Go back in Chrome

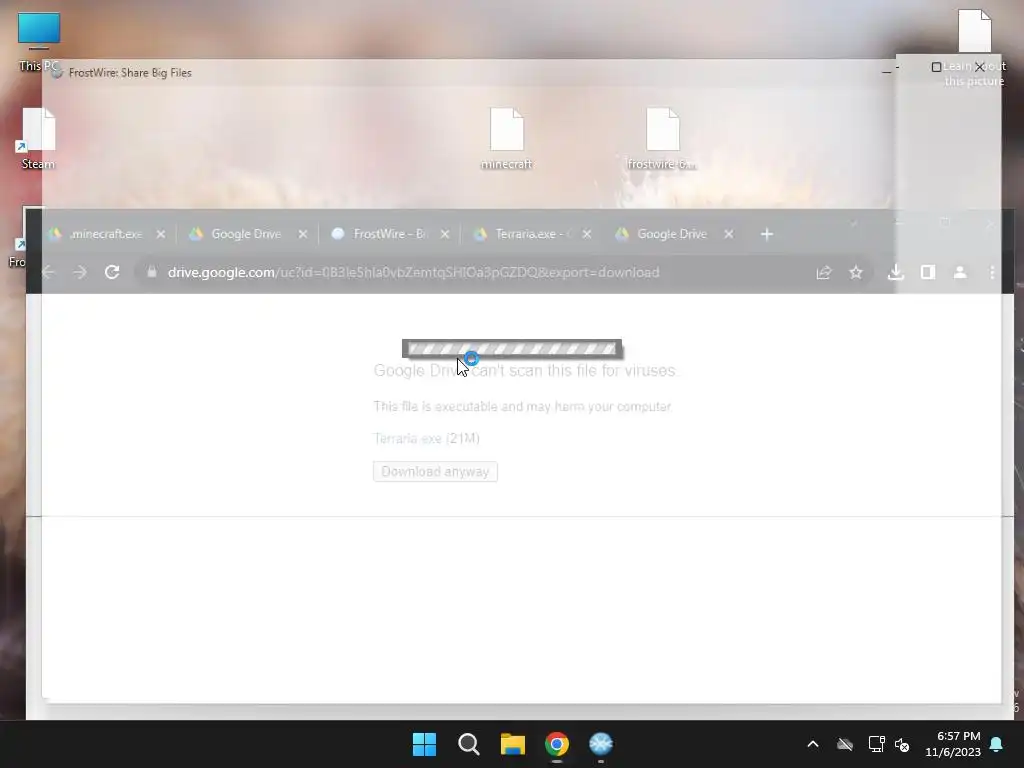tap(48, 272)
